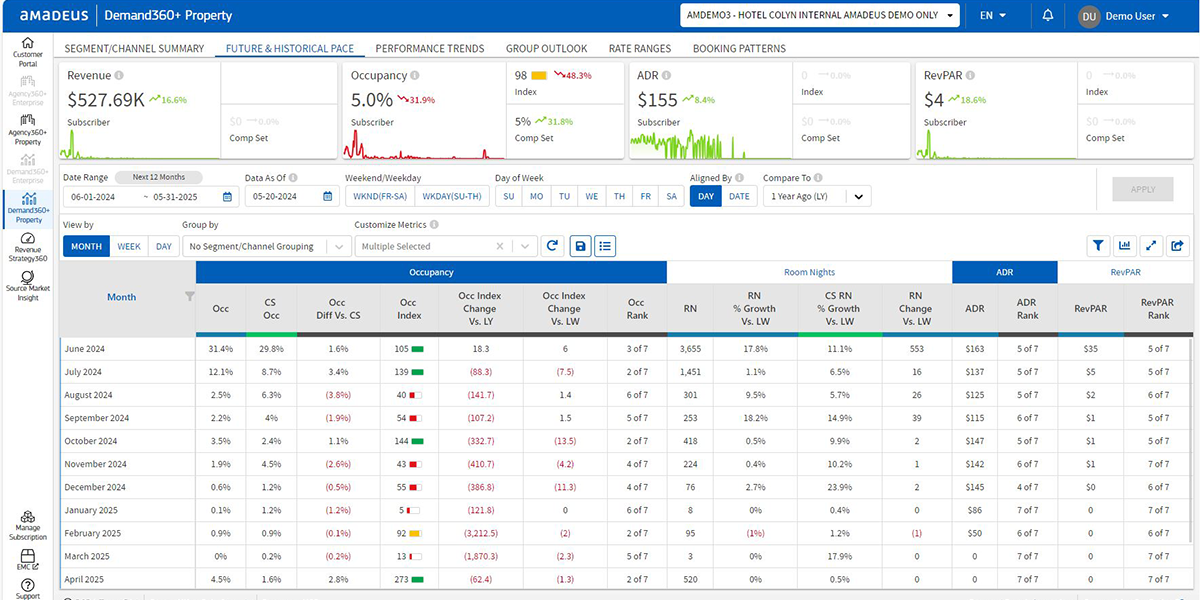Expand the table to fullscreen with the arrows icon
This screenshot has height=600, width=1200.
coord(1151,245)
